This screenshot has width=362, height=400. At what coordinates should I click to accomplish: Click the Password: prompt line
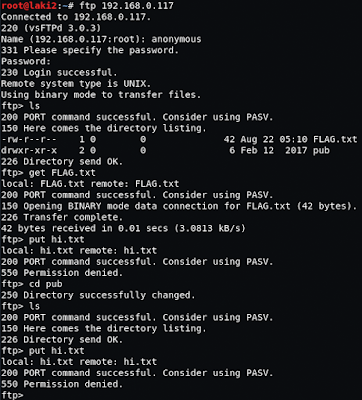tap(26, 61)
